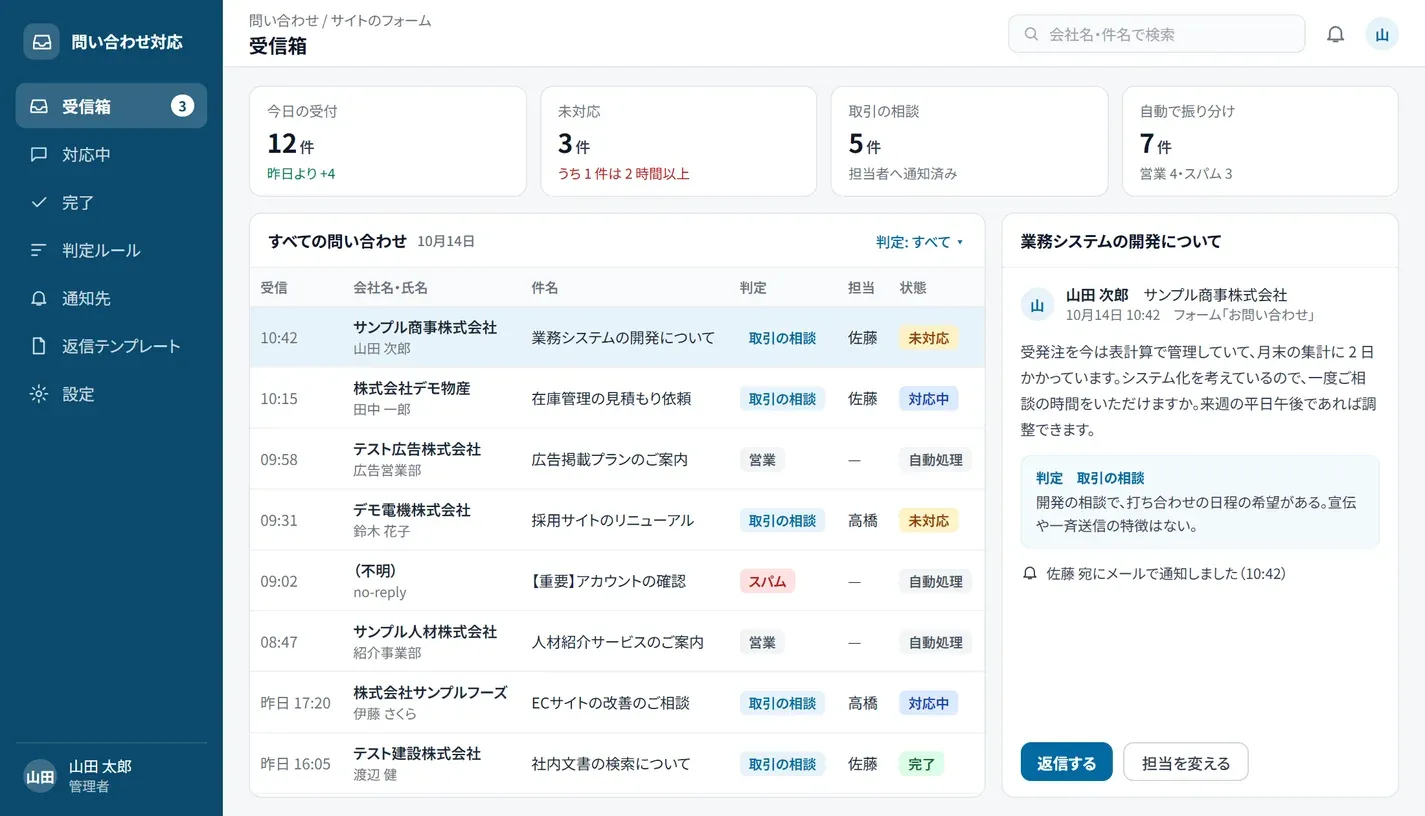
Task: Click the subject 【重要】アカウントの確認
Action: click(608, 582)
